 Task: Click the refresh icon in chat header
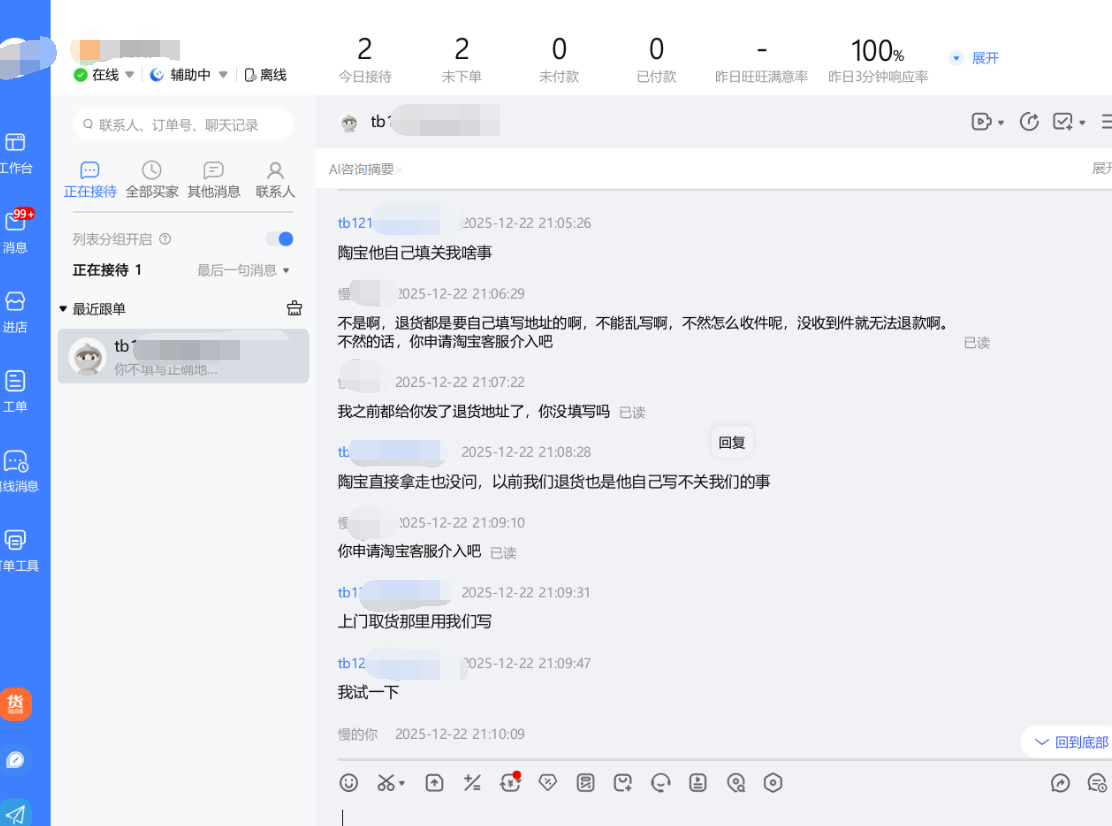click(1029, 122)
